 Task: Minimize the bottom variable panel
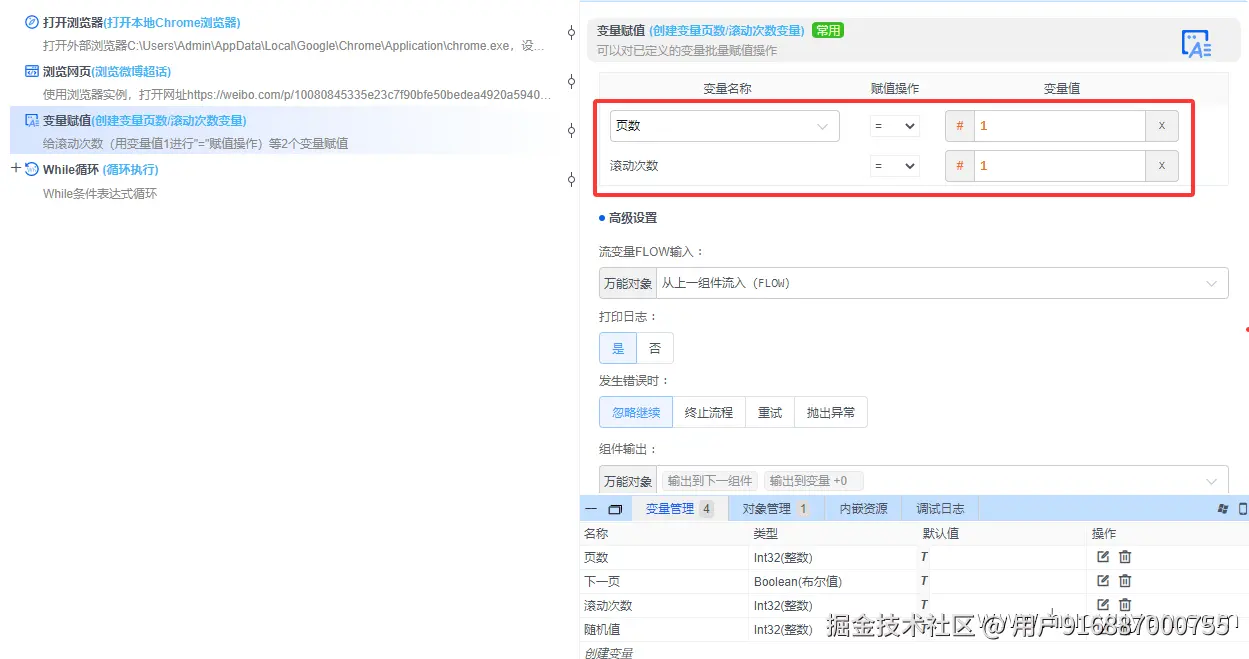click(591, 509)
